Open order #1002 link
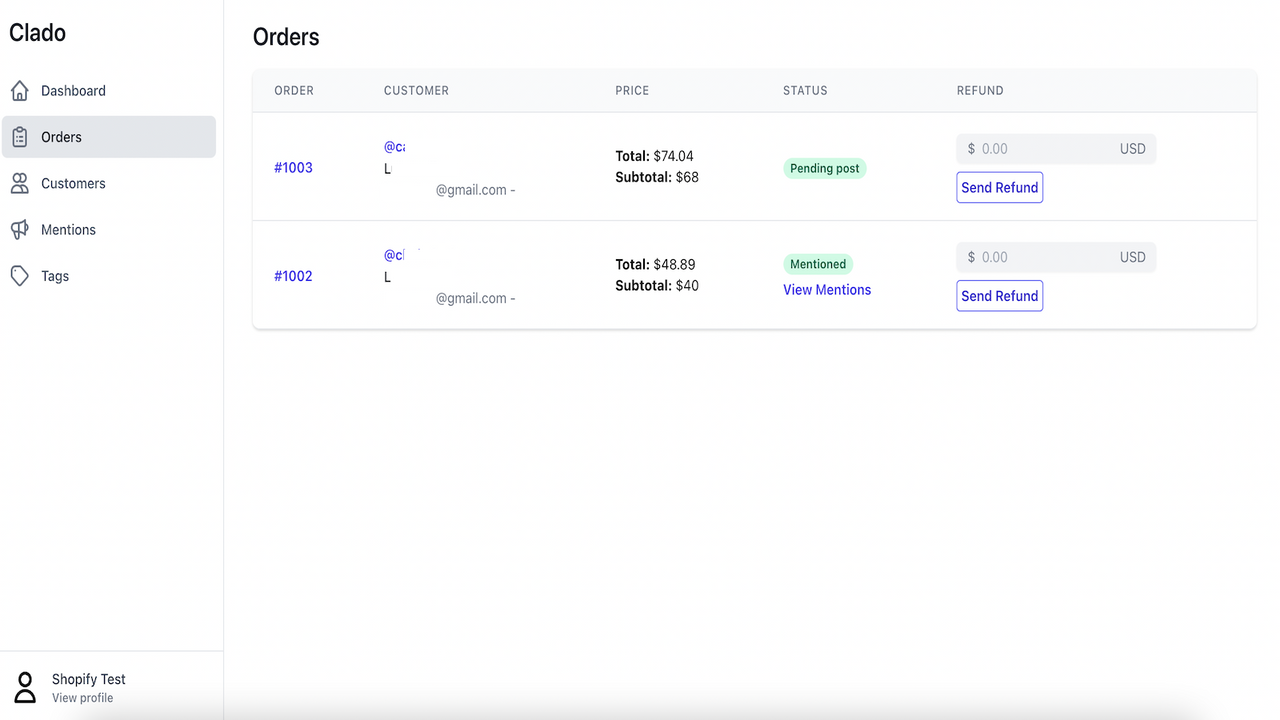1280x720 pixels. [293, 276]
